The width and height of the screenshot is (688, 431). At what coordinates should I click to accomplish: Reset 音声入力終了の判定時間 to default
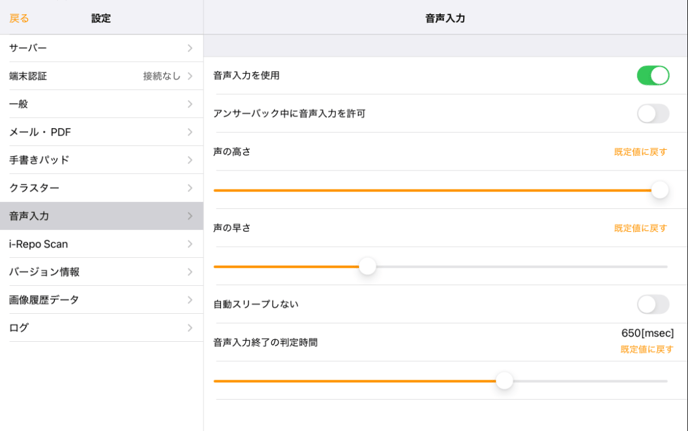647,349
